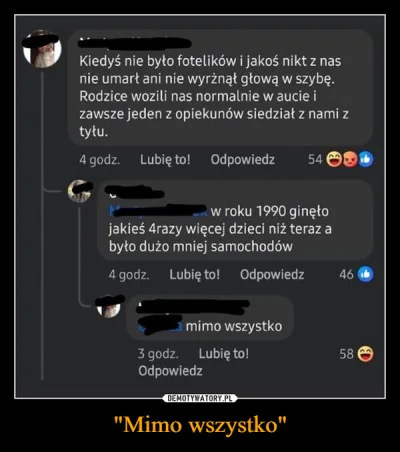Open the third commenter's avatar

click(x=109, y=307)
